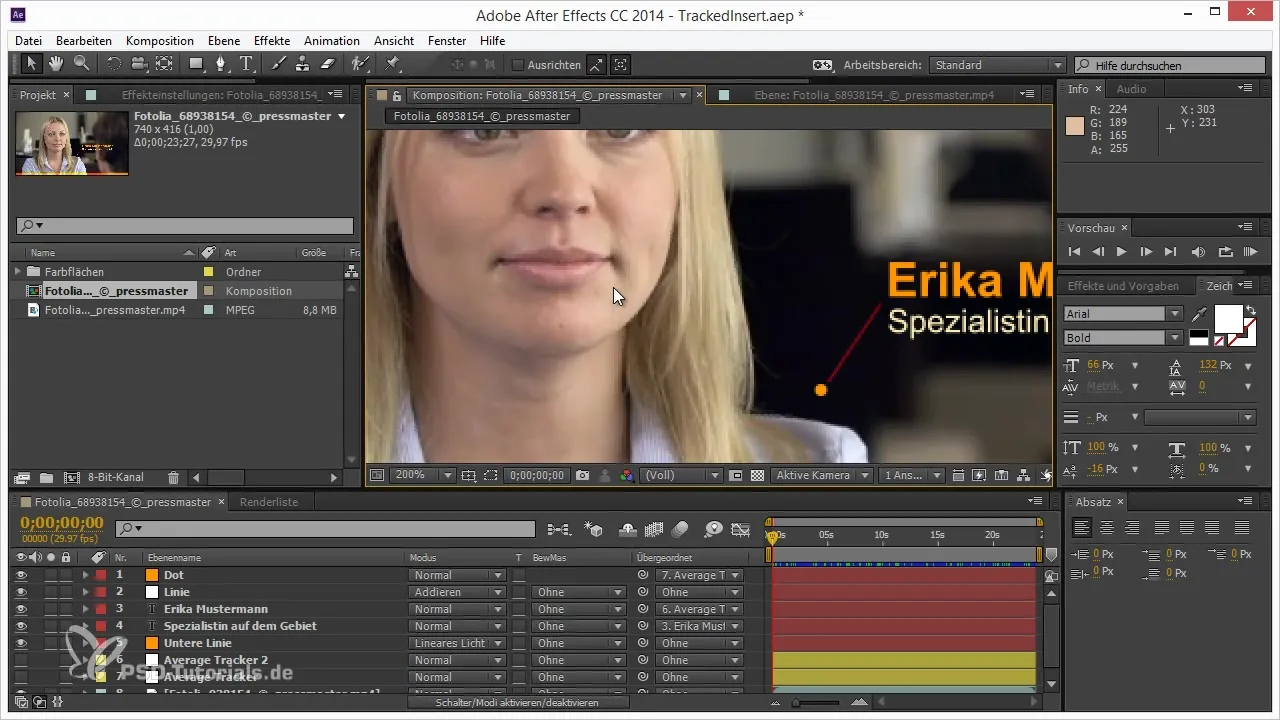
Task: Select the Pen tool
Action: click(x=222, y=64)
